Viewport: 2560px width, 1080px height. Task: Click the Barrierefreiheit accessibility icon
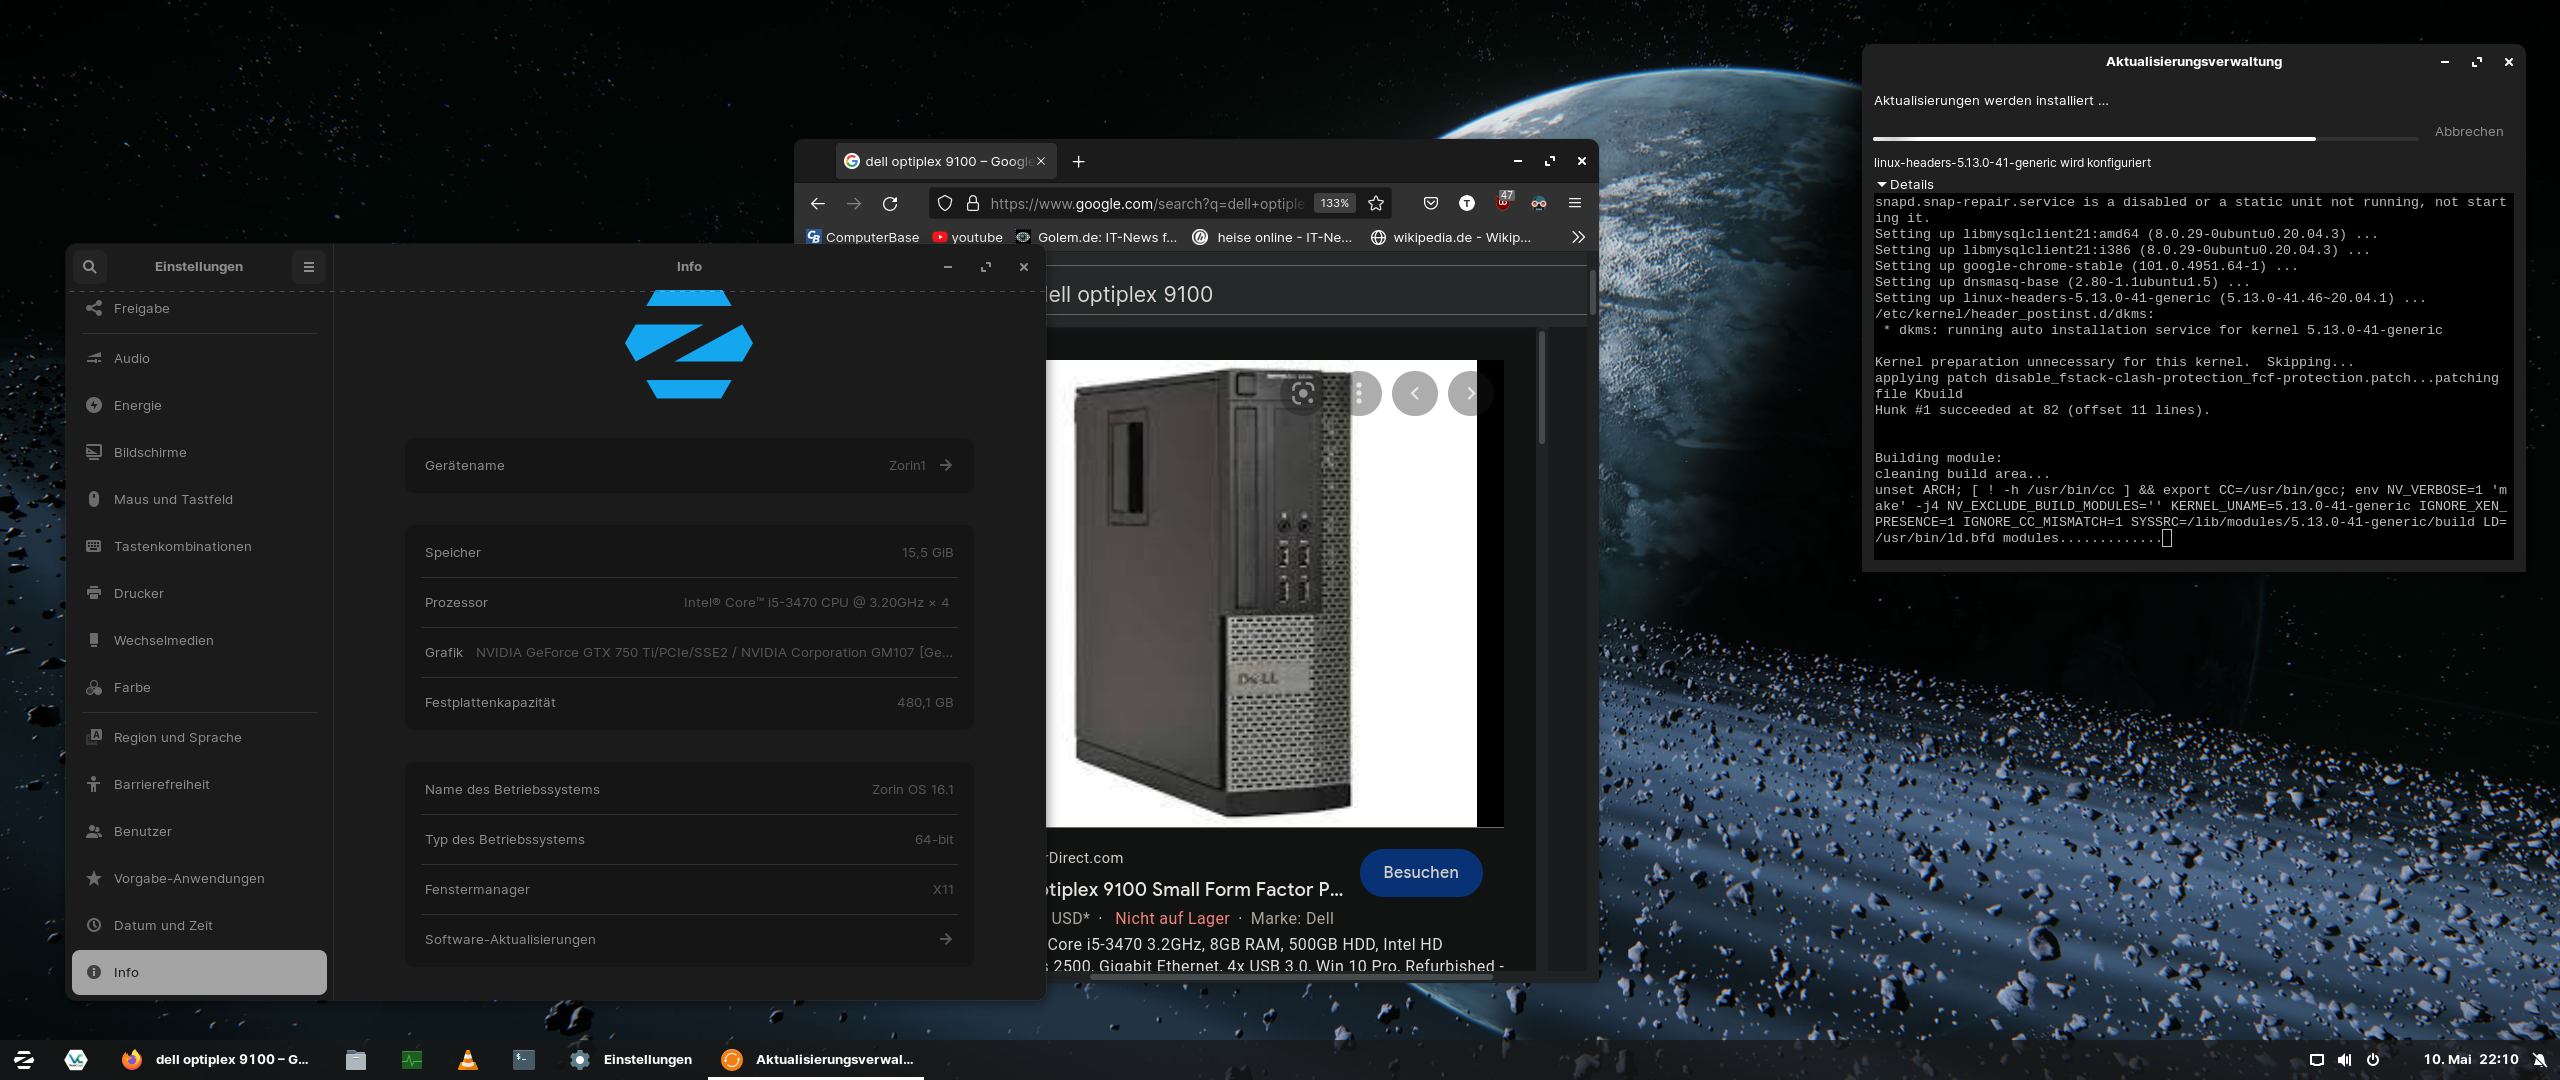click(x=94, y=785)
